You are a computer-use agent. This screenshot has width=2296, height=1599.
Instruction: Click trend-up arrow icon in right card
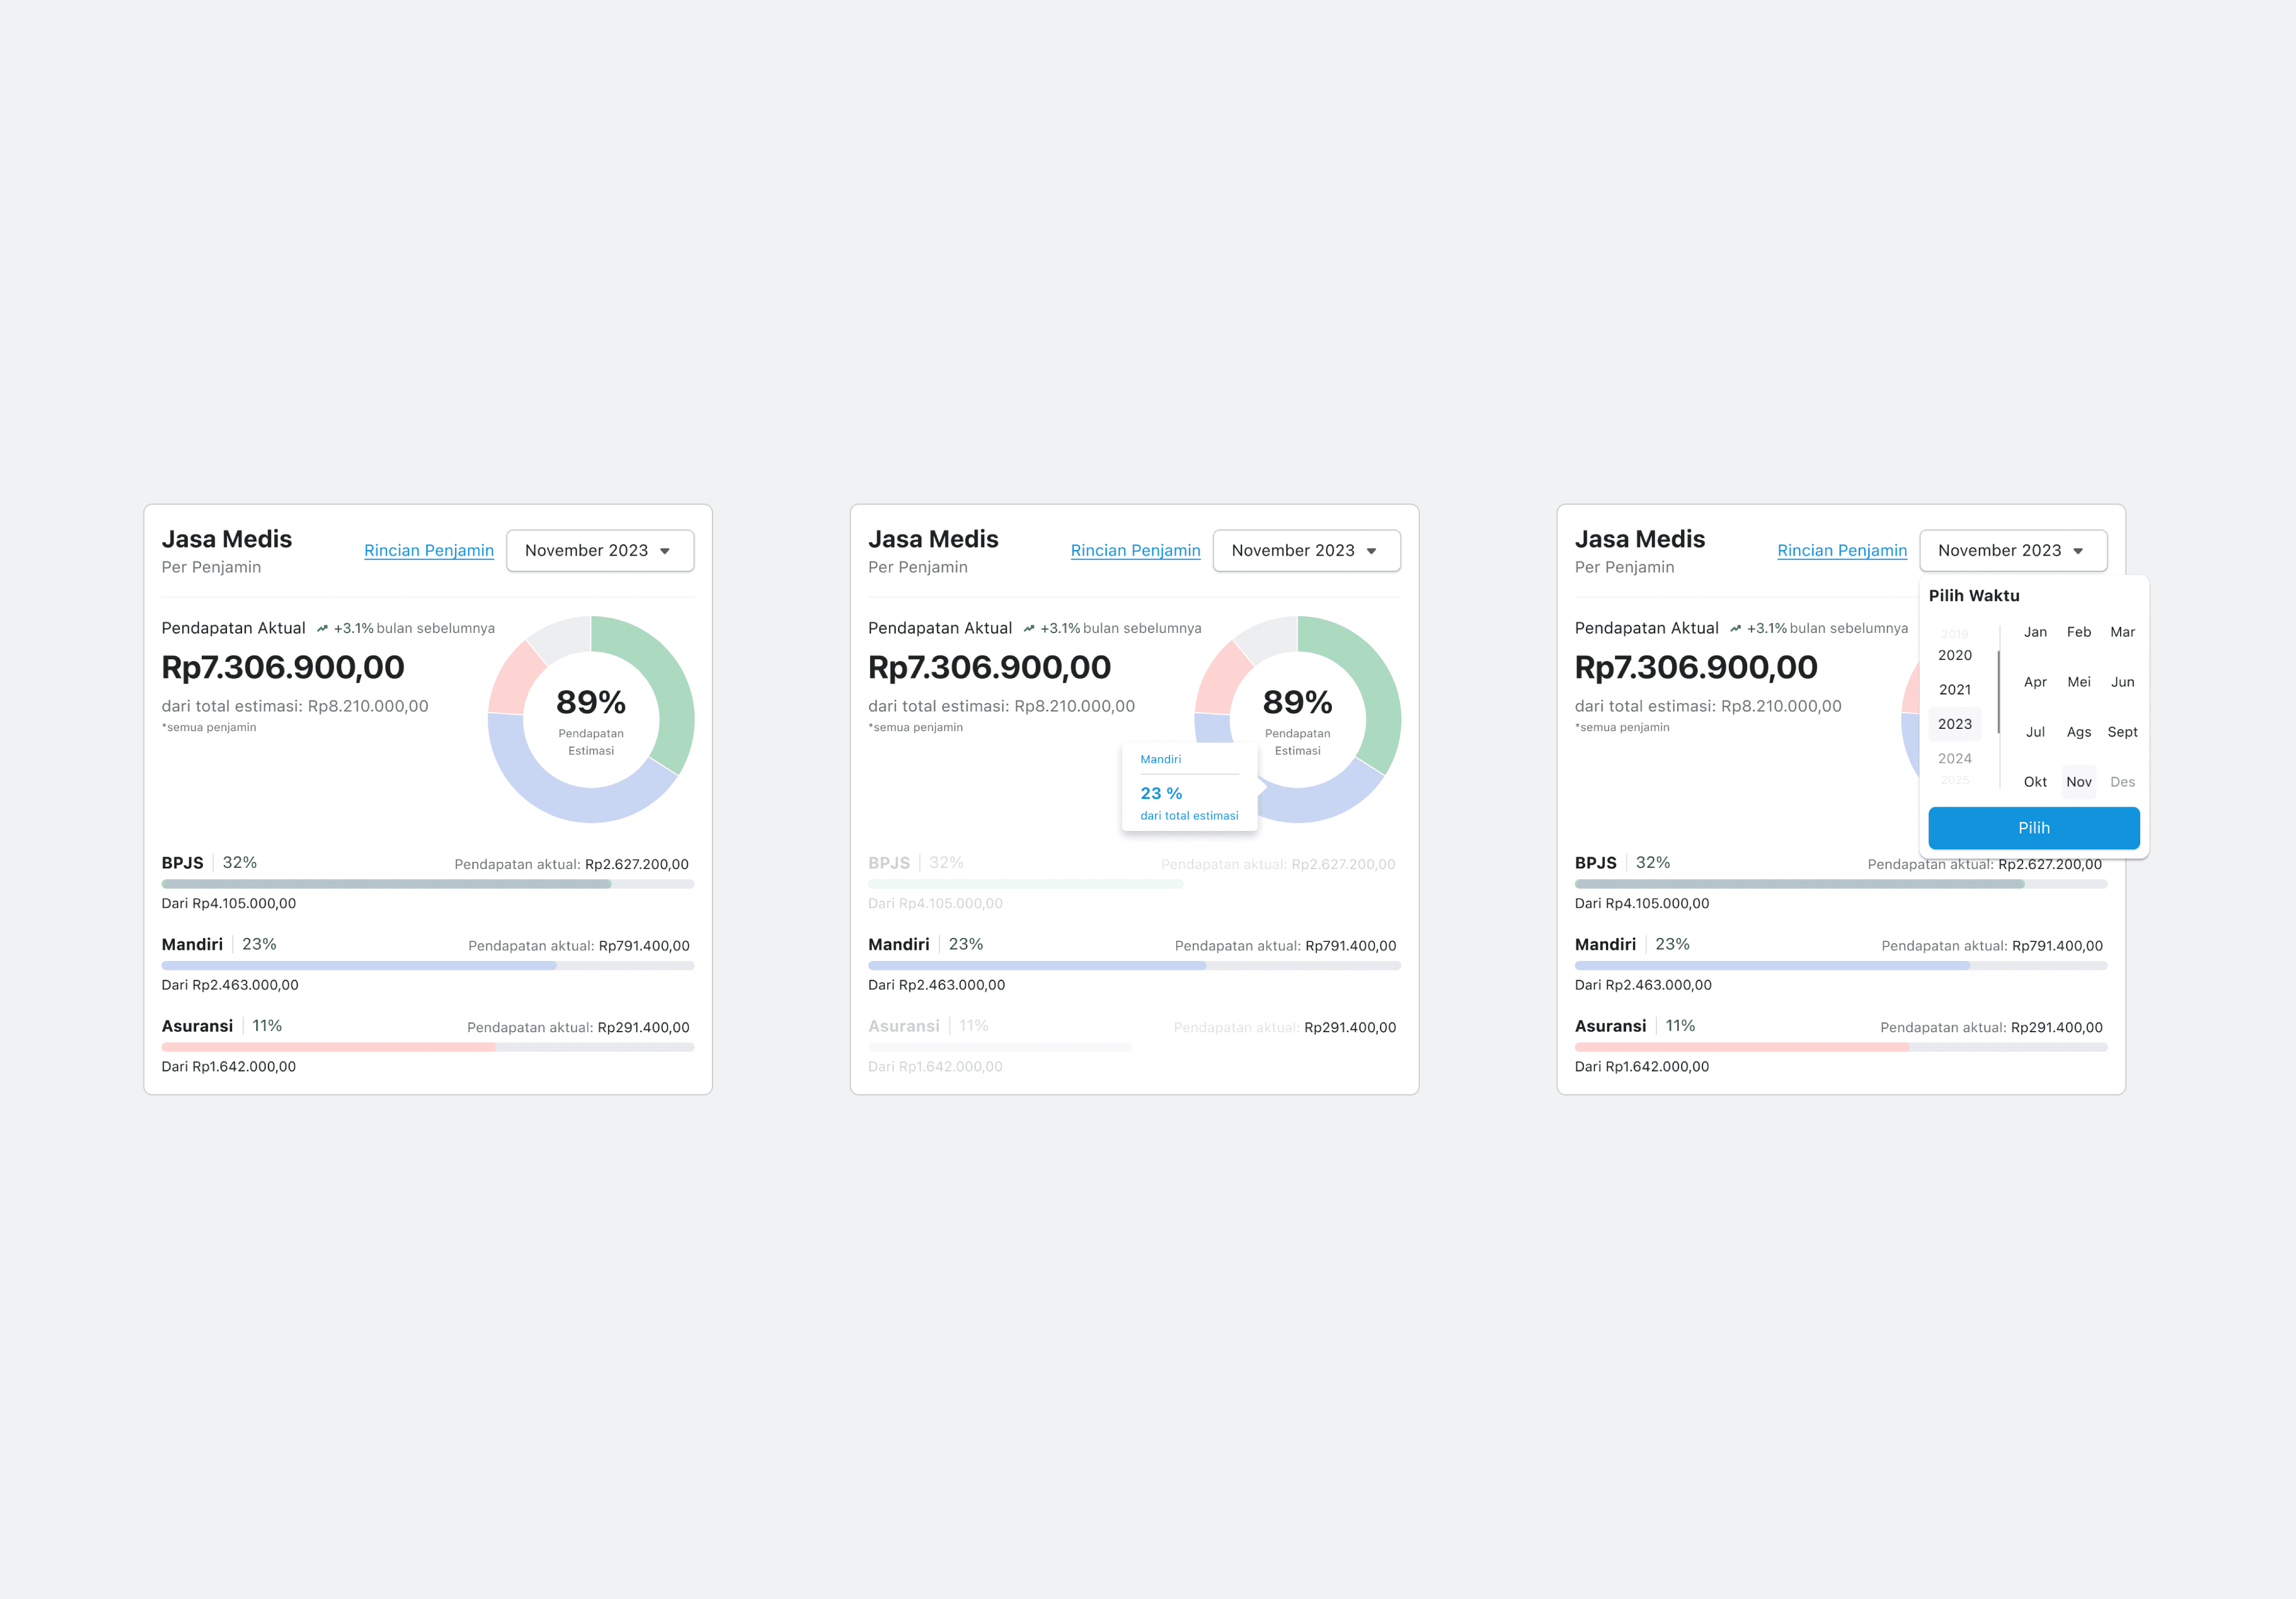pos(1735,629)
